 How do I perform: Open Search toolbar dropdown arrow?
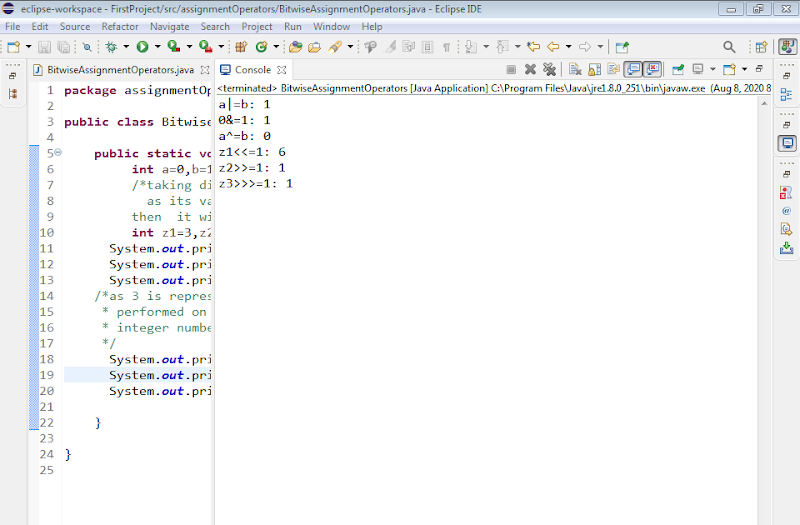tap(350, 47)
